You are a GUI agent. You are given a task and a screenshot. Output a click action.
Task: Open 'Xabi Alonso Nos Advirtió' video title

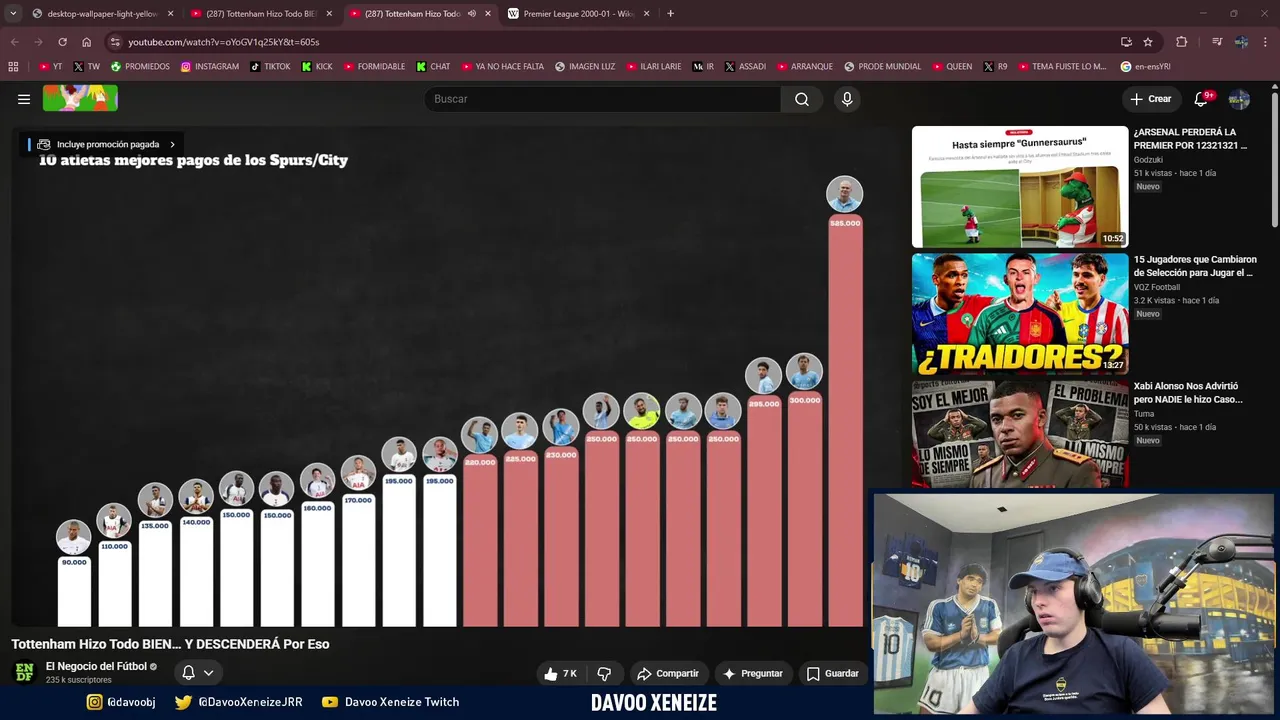[x=1188, y=393]
